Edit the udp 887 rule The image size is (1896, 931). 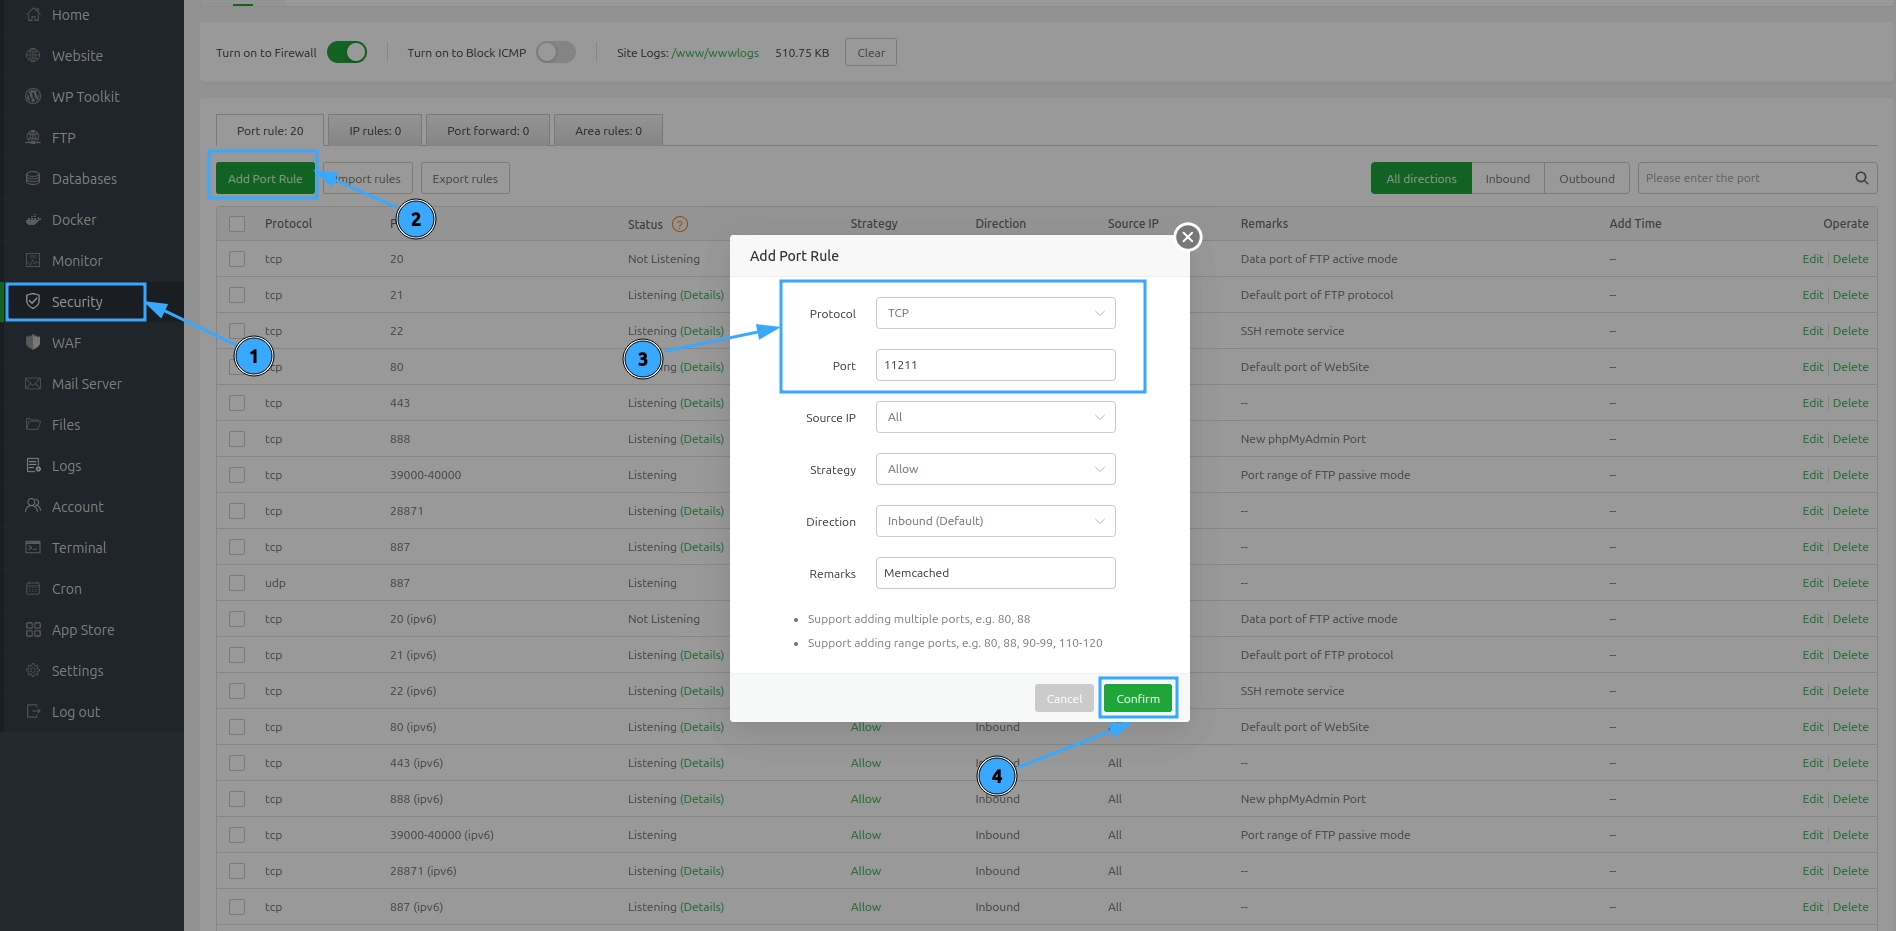coord(1812,583)
